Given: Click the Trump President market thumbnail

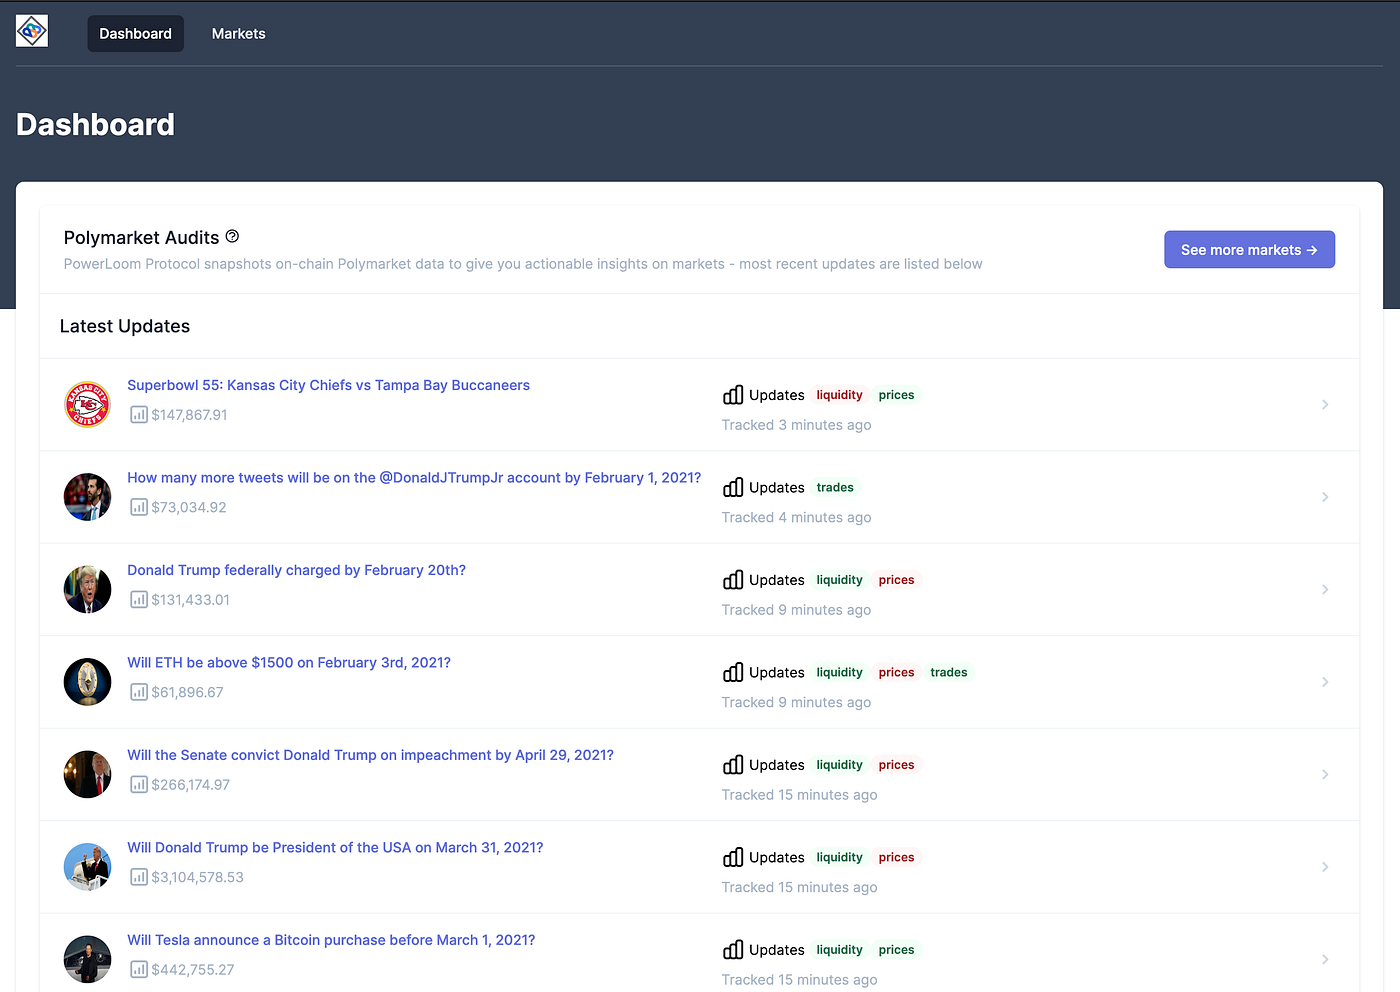Looking at the screenshot, I should [x=88, y=867].
